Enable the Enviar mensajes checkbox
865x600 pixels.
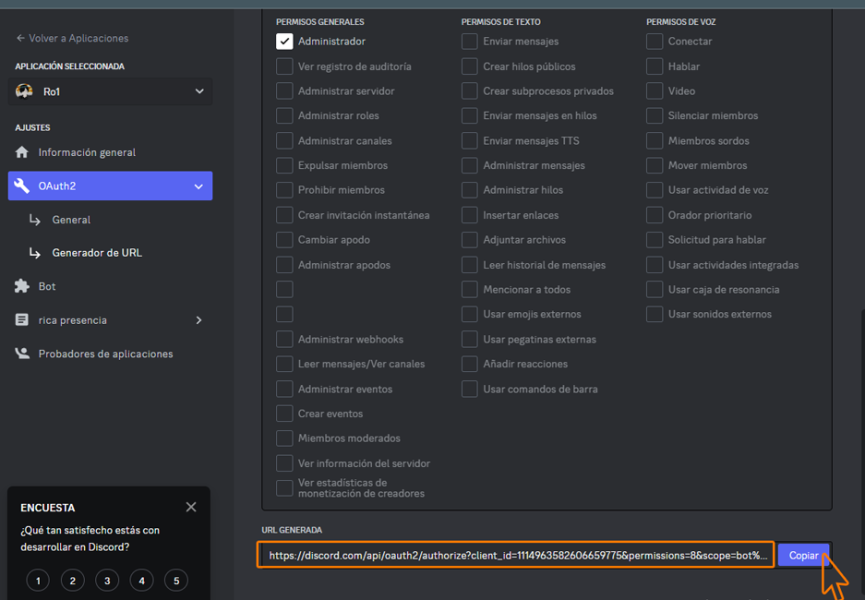pos(470,42)
